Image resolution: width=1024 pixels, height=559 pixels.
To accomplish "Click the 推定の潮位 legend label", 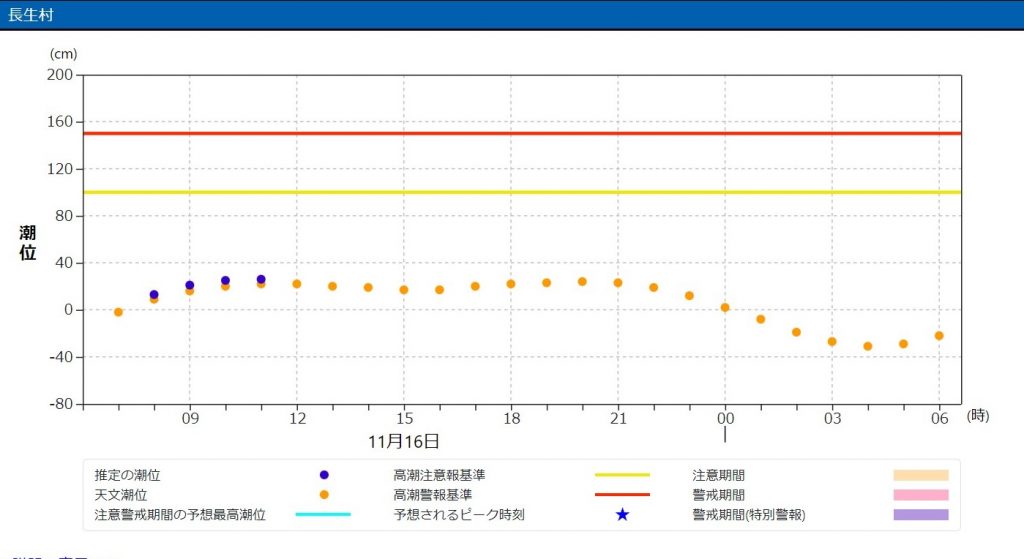I will [x=127, y=475].
